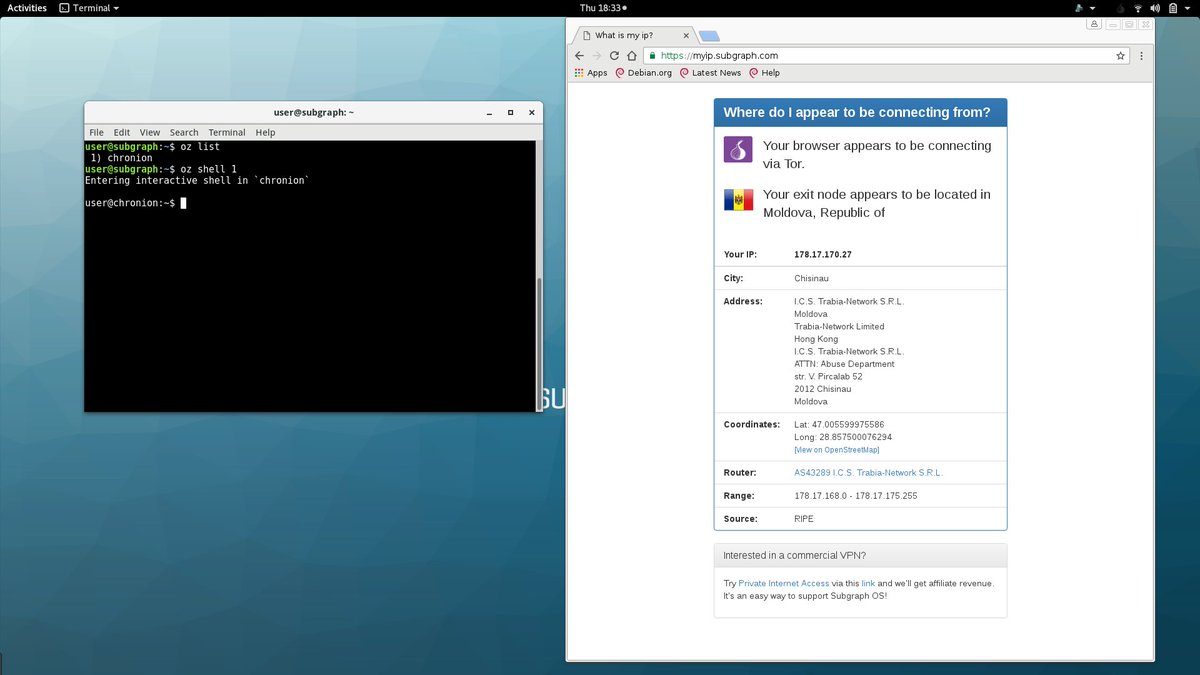
Task: Open the battery status indicator
Action: pos(1175,8)
